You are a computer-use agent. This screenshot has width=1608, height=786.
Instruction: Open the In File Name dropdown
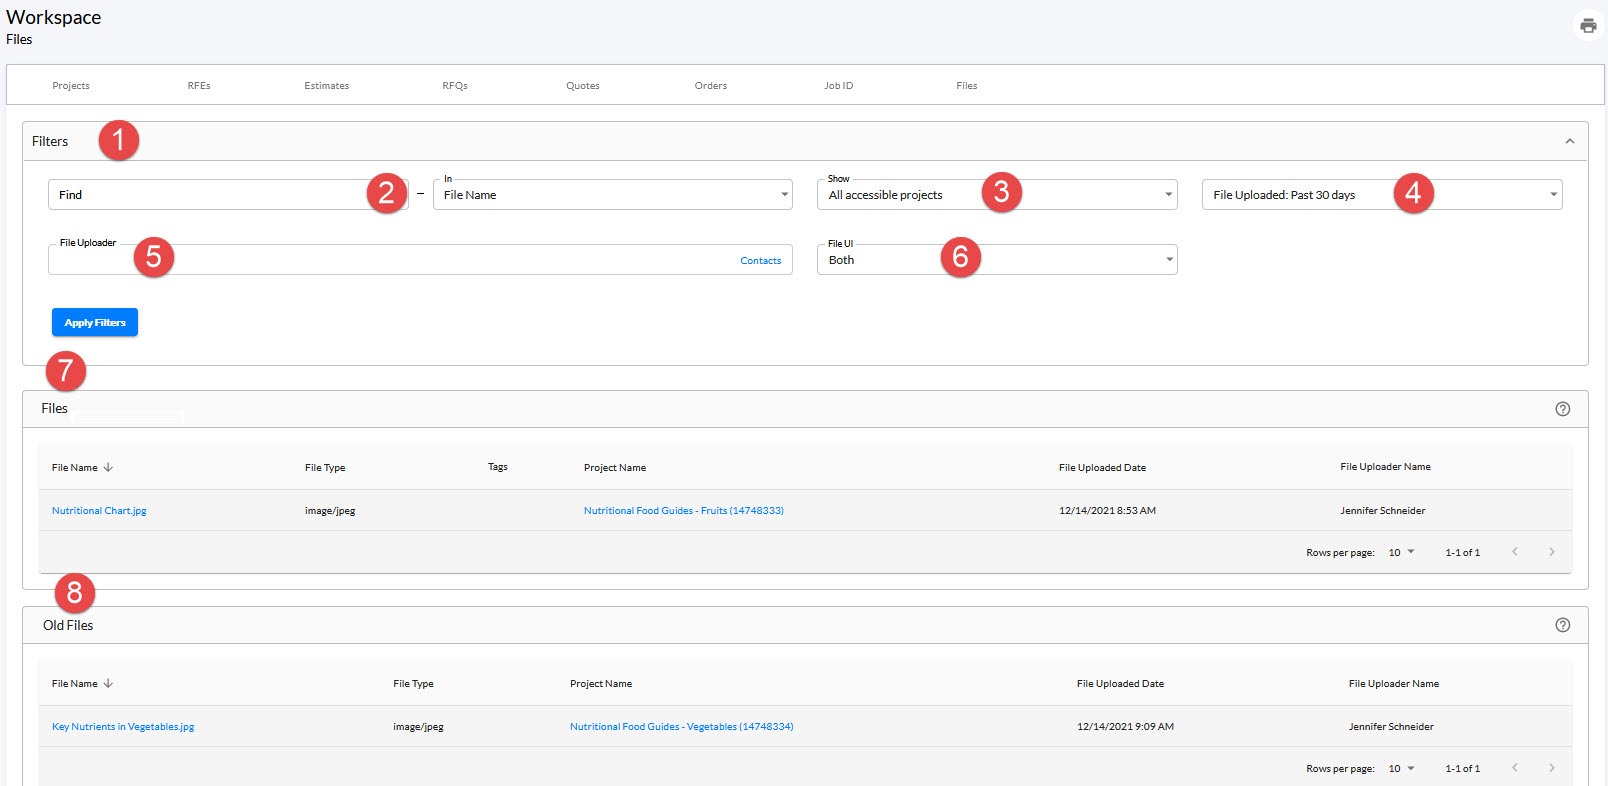tap(613, 195)
